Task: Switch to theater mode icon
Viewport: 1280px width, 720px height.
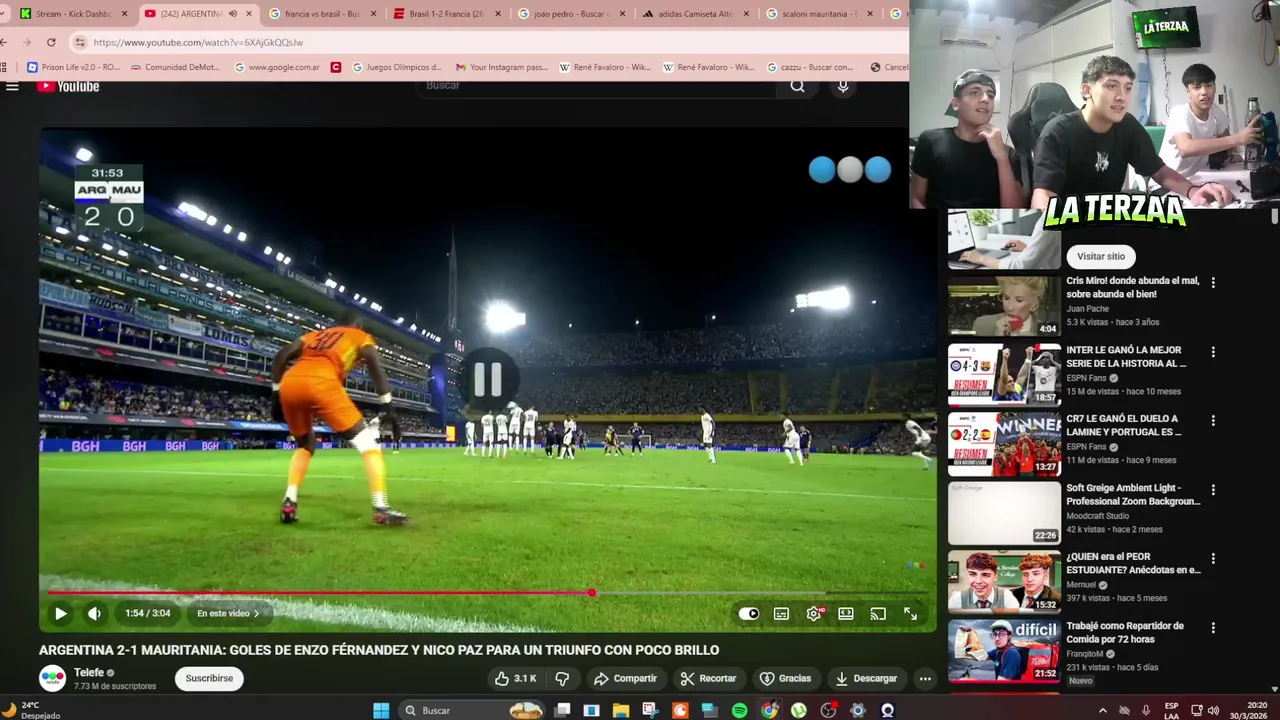Action: pyautogui.click(x=846, y=613)
